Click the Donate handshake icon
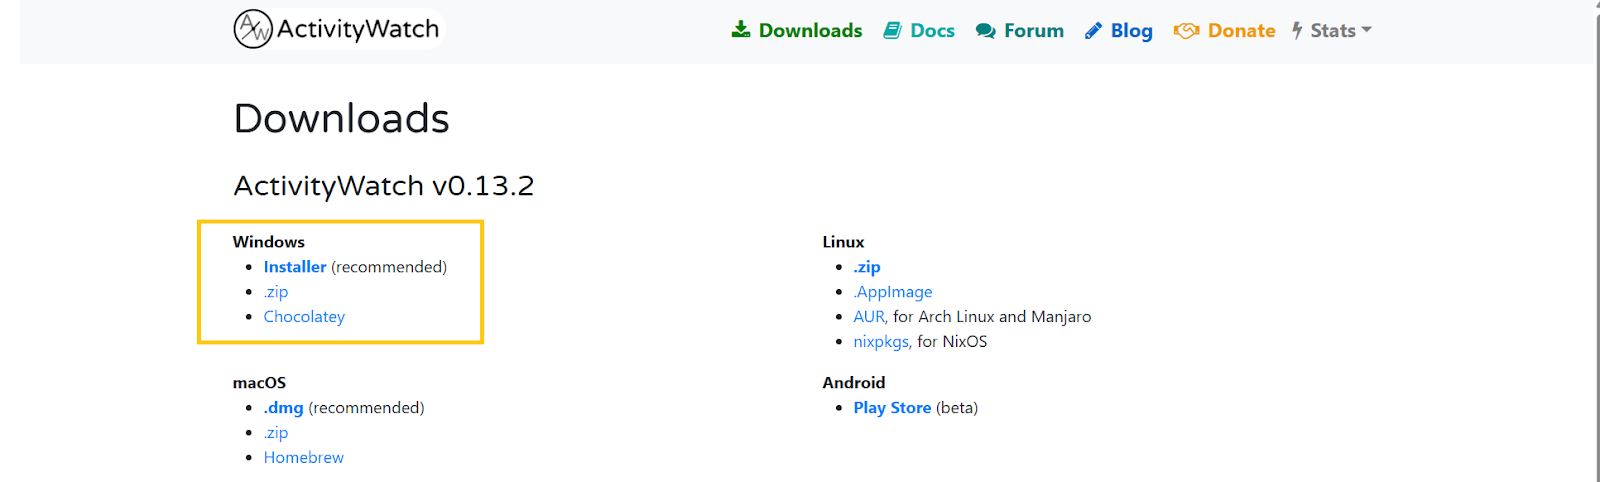 pos(1186,31)
